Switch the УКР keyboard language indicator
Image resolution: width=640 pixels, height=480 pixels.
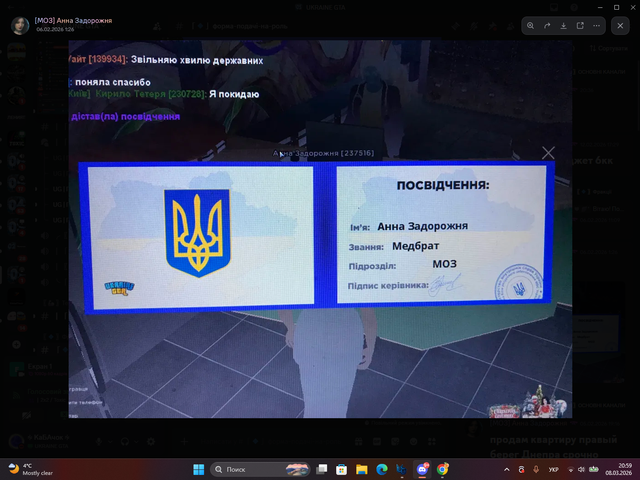pos(553,470)
